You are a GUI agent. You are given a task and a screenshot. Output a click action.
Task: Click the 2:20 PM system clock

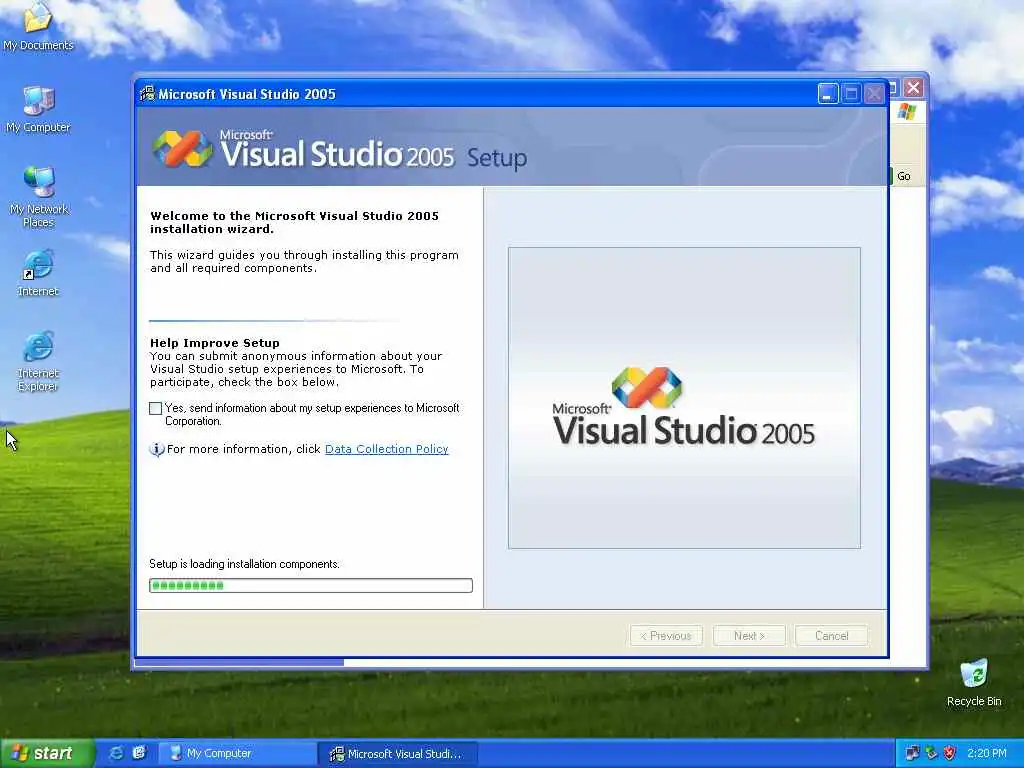(987, 753)
